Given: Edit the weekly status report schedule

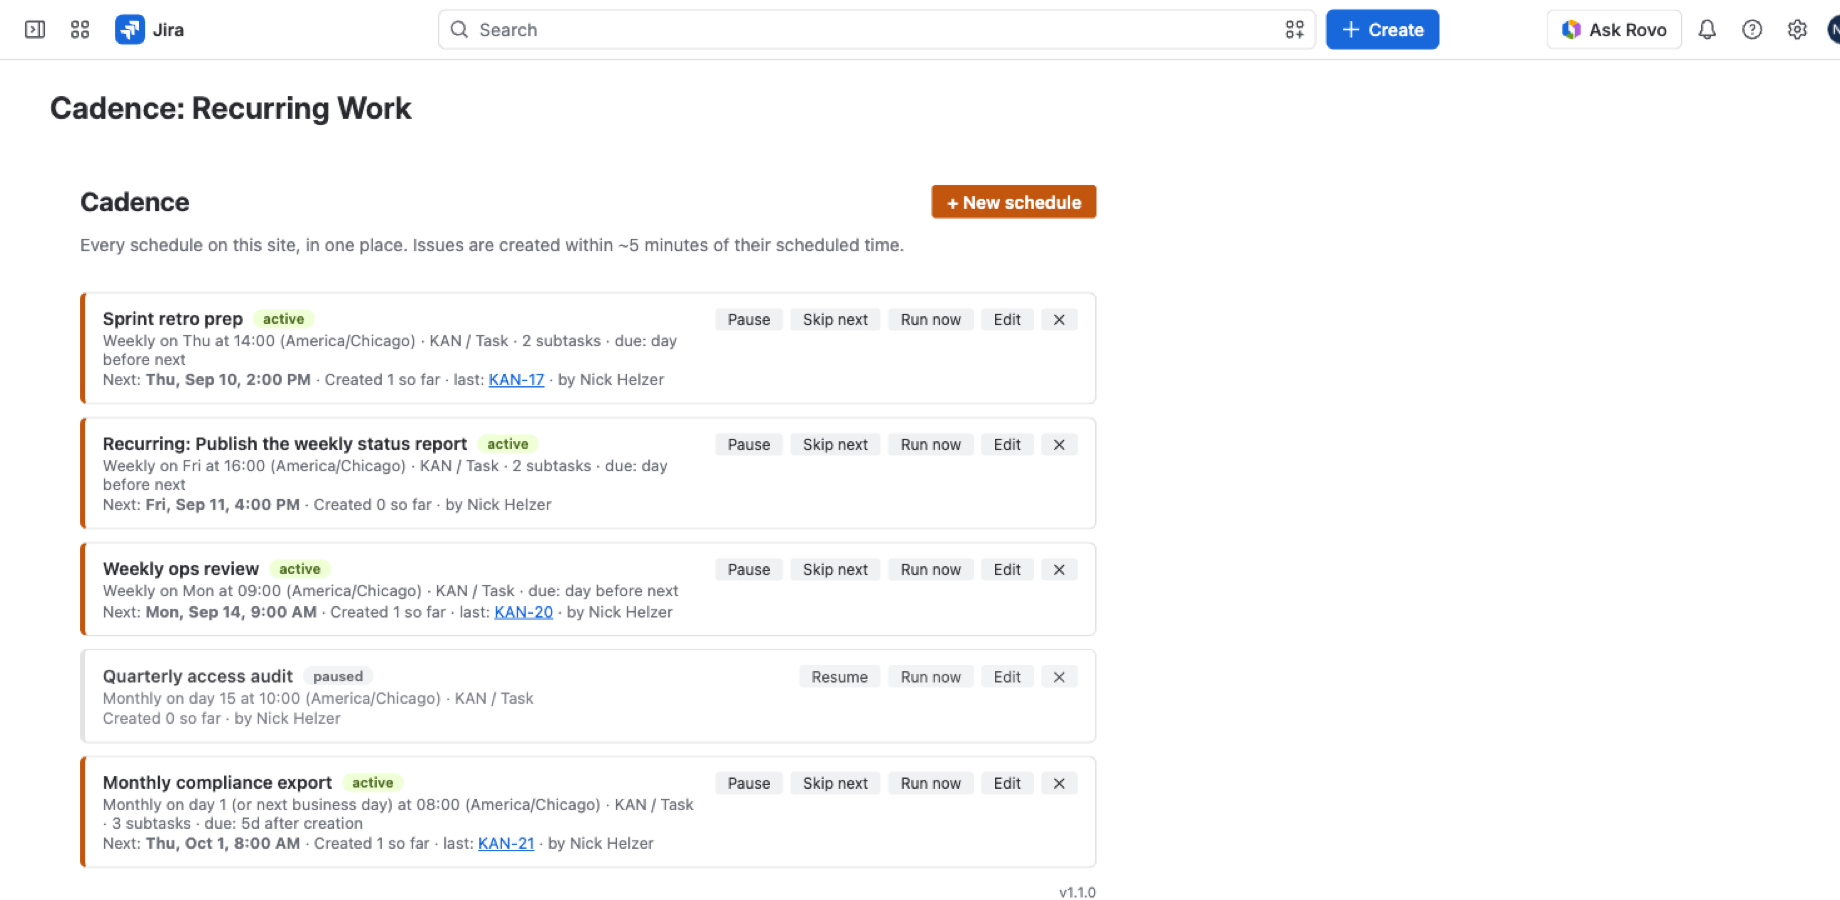Looking at the screenshot, I should 1007,445.
